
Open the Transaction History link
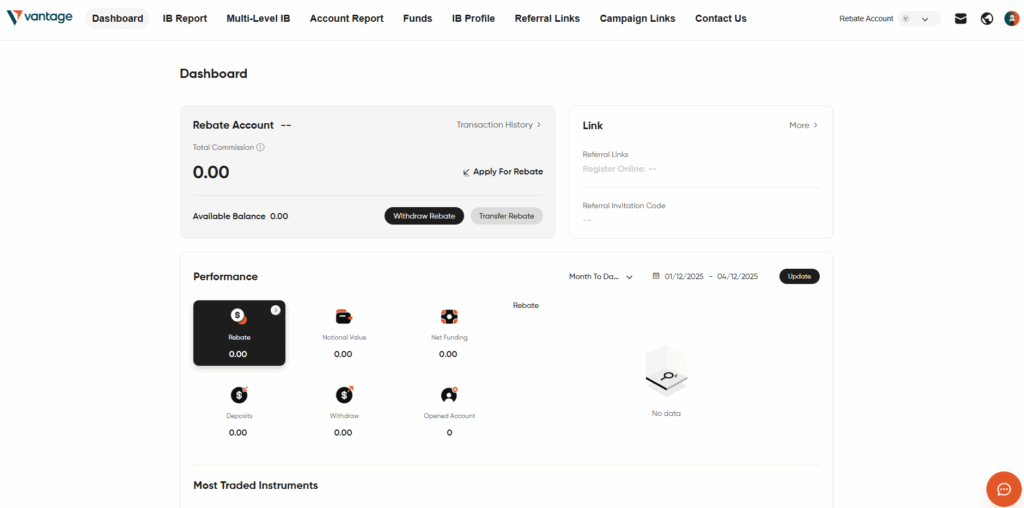498,125
